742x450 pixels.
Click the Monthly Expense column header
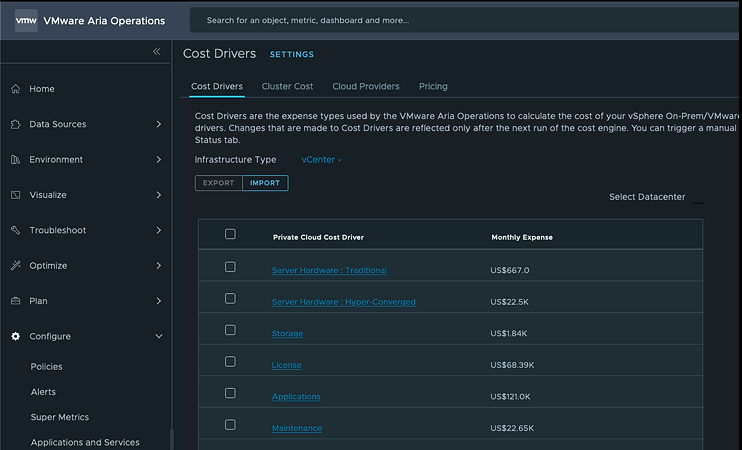click(x=522, y=238)
